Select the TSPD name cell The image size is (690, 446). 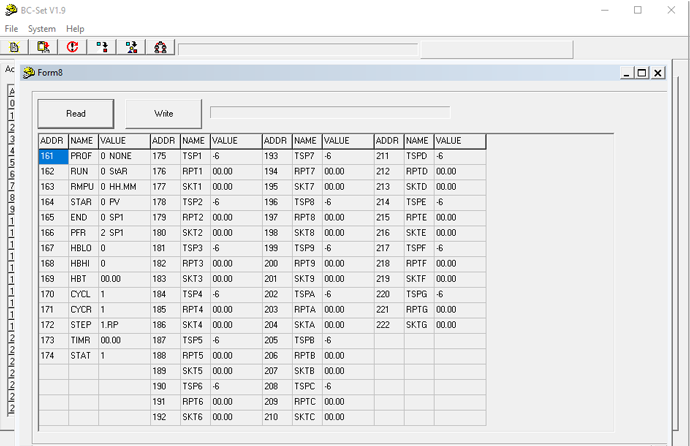418,156
